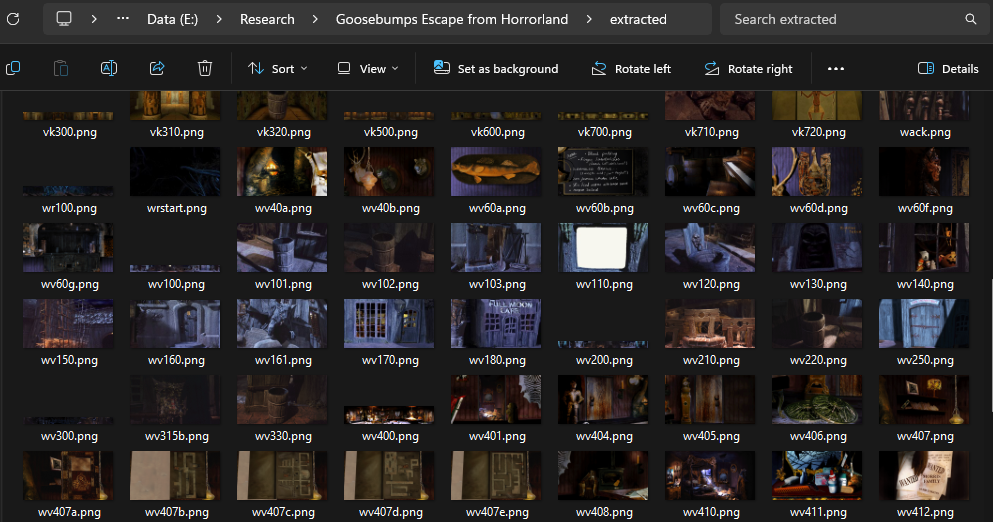The height and width of the screenshot is (522, 993).
Task: Select wv140.png thumbnail
Action: point(925,248)
